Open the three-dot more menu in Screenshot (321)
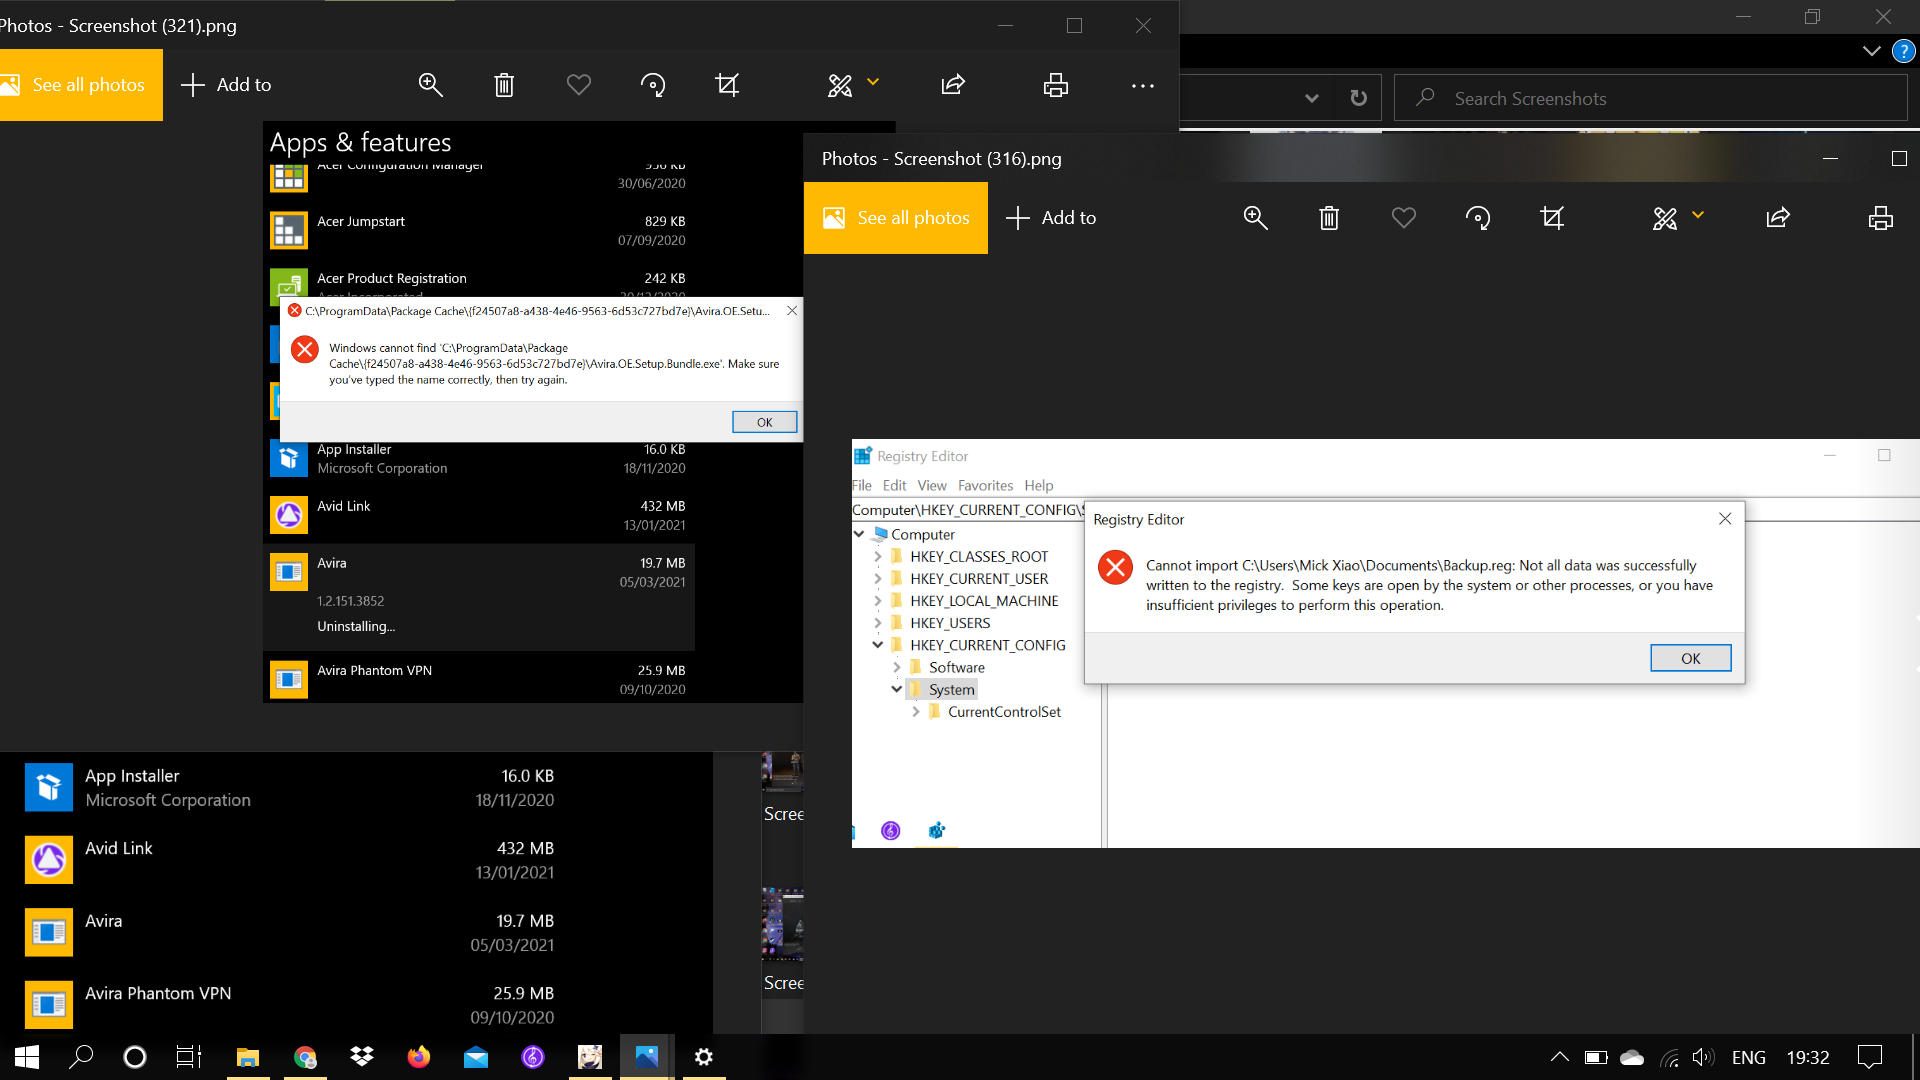This screenshot has height=1080, width=1920. pyautogui.click(x=1143, y=86)
